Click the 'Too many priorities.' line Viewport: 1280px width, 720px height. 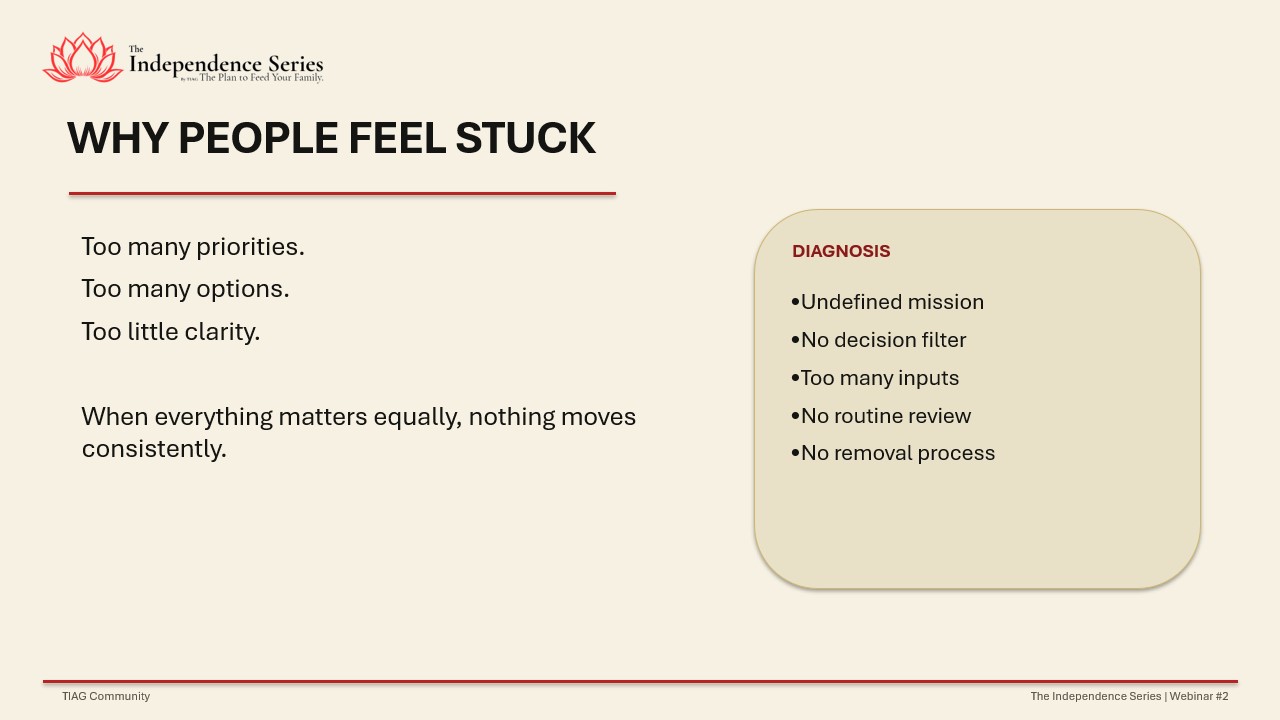tap(193, 247)
